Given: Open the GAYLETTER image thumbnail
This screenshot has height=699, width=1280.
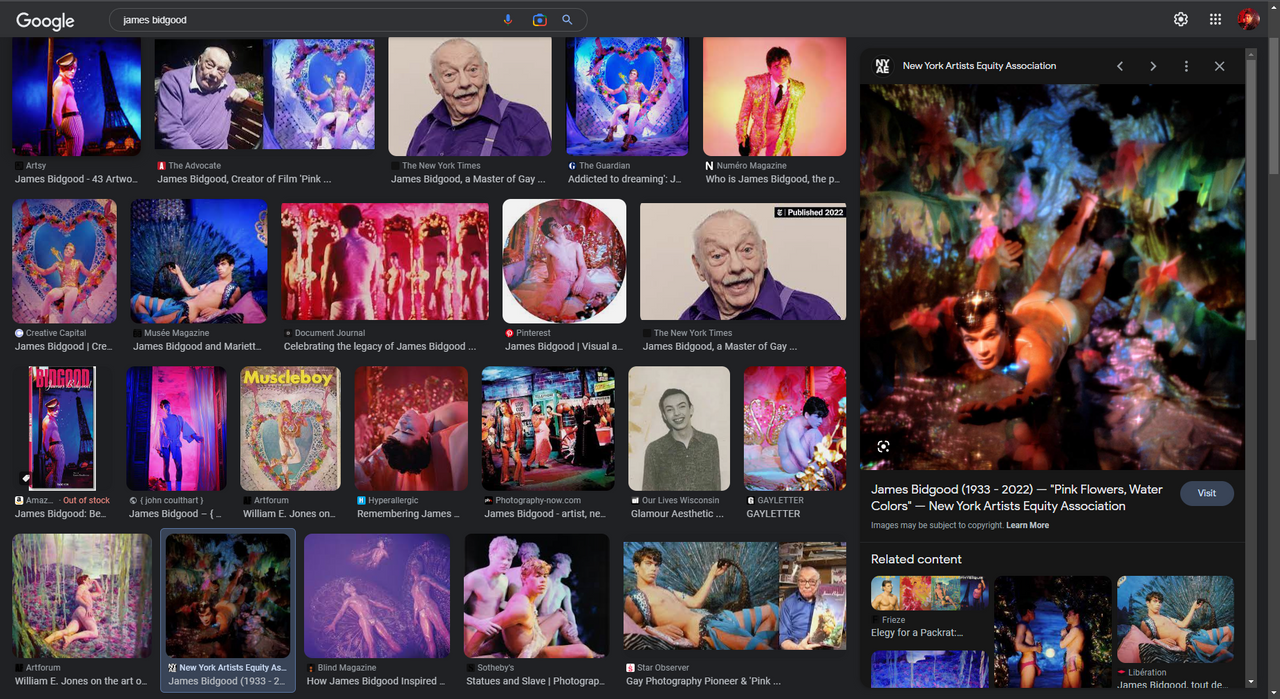Looking at the screenshot, I should tap(795, 428).
